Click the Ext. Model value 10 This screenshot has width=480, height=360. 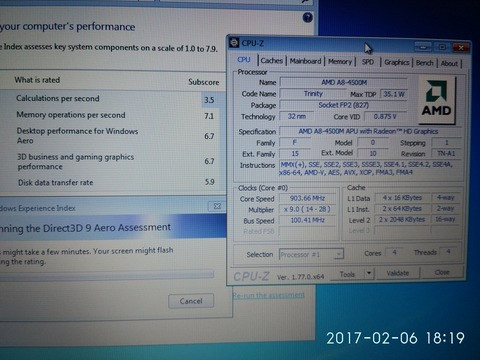point(373,153)
